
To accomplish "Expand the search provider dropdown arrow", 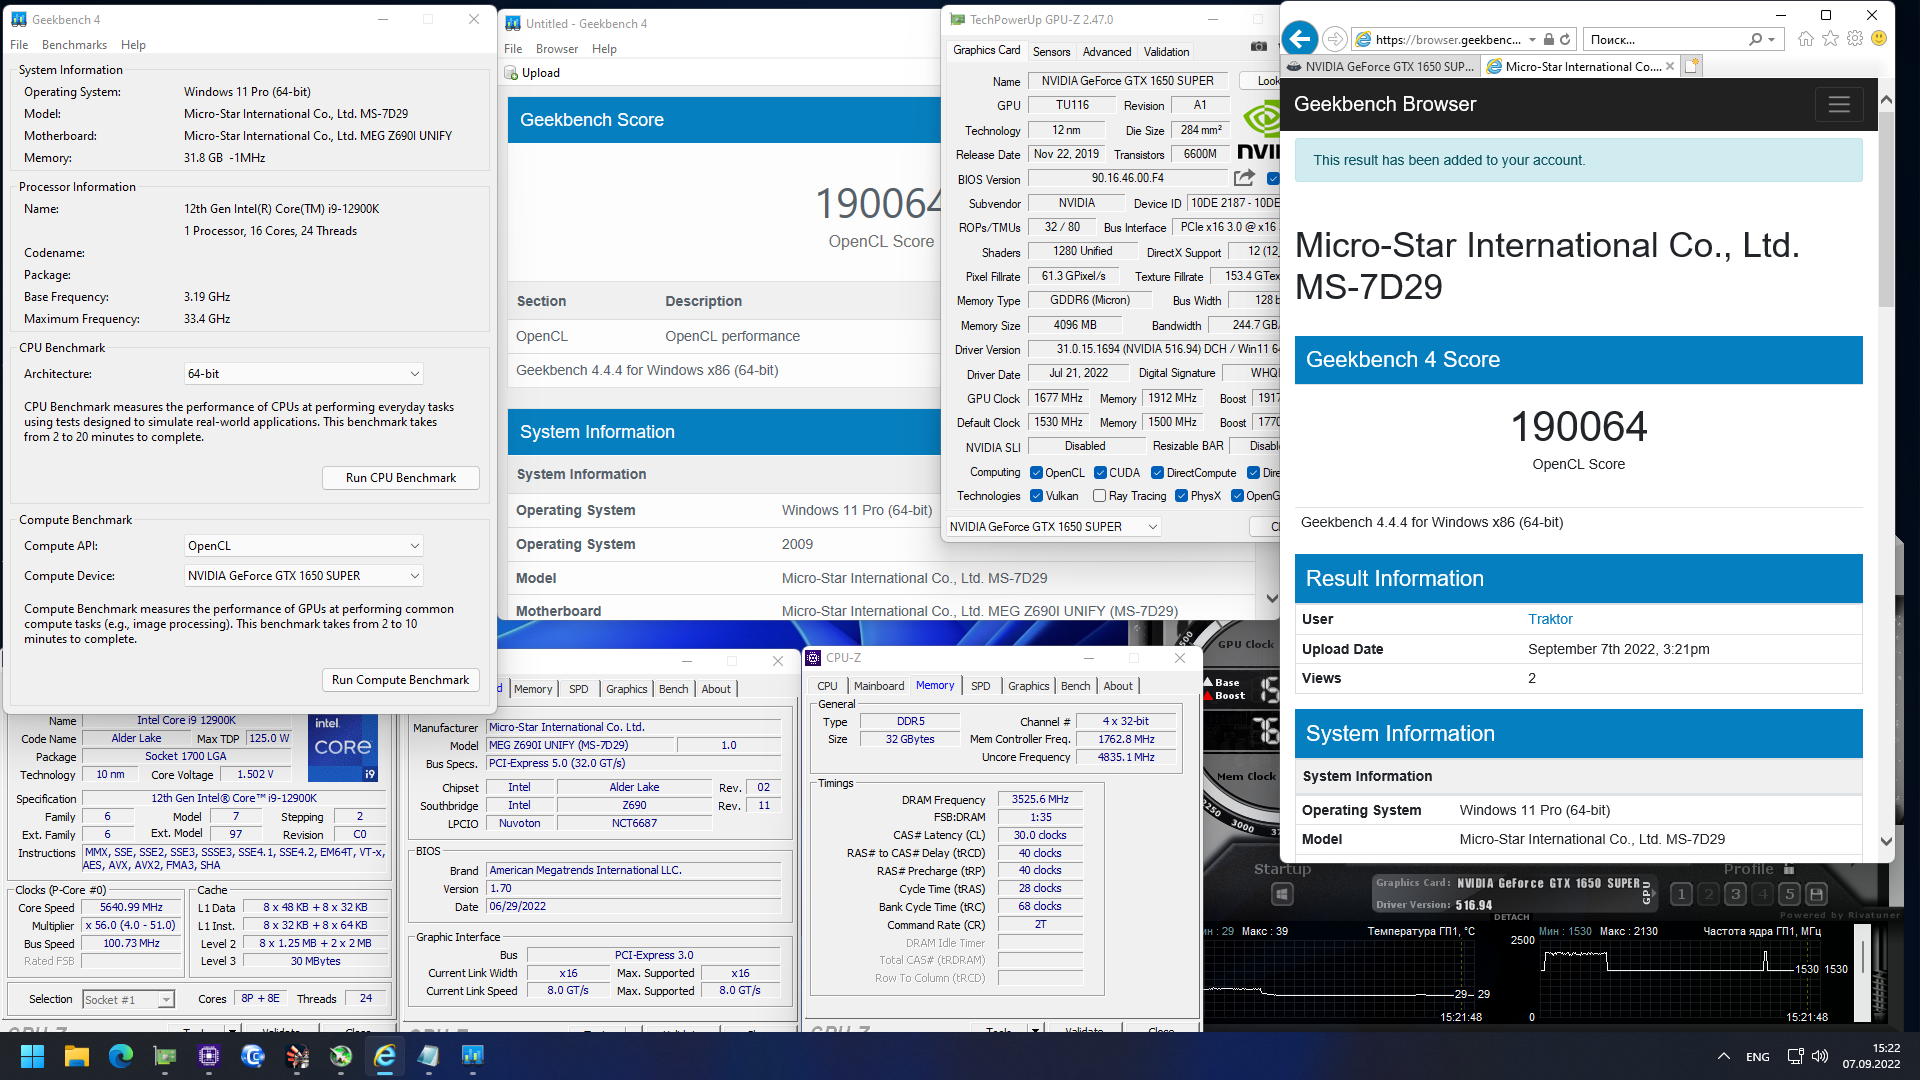I will pyautogui.click(x=1772, y=39).
